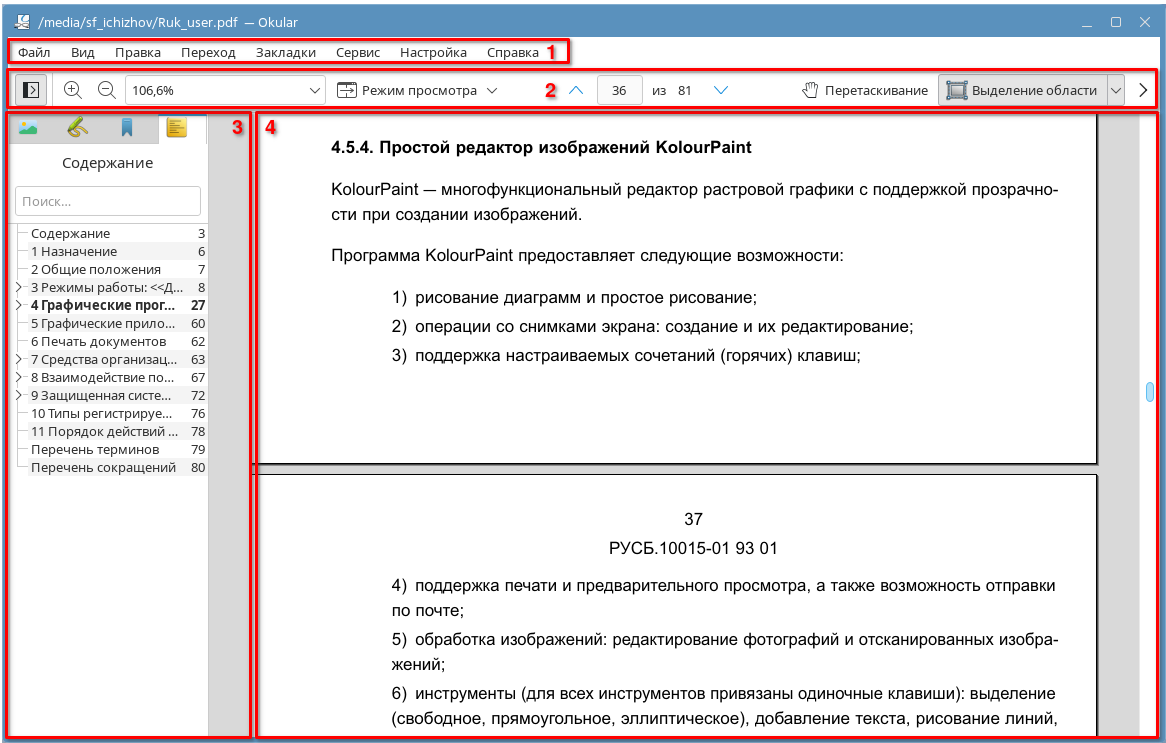Expand the '3 Режимы работы' tree entry
The width and height of the screenshot is (1166, 743).
(19, 288)
